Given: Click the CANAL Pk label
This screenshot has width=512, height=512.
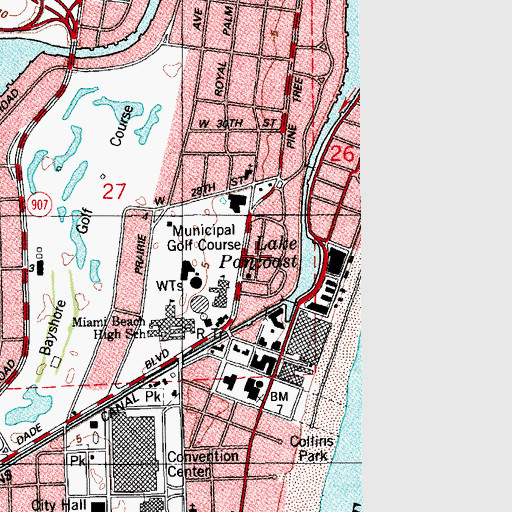Looking at the screenshot, I should click(132, 402).
